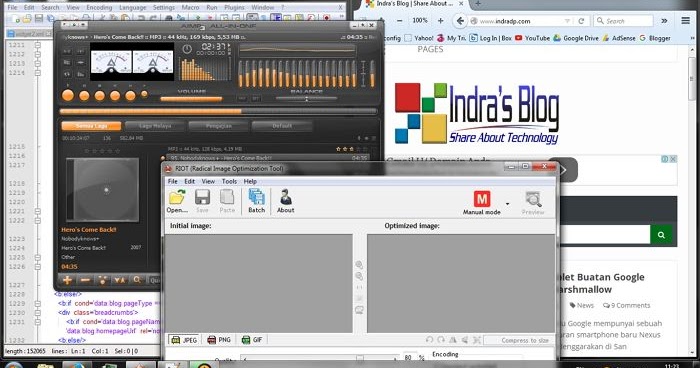Viewport: 700px width, 368px height.
Task: Open the Tools menu in RIOT
Action: pyautogui.click(x=229, y=181)
